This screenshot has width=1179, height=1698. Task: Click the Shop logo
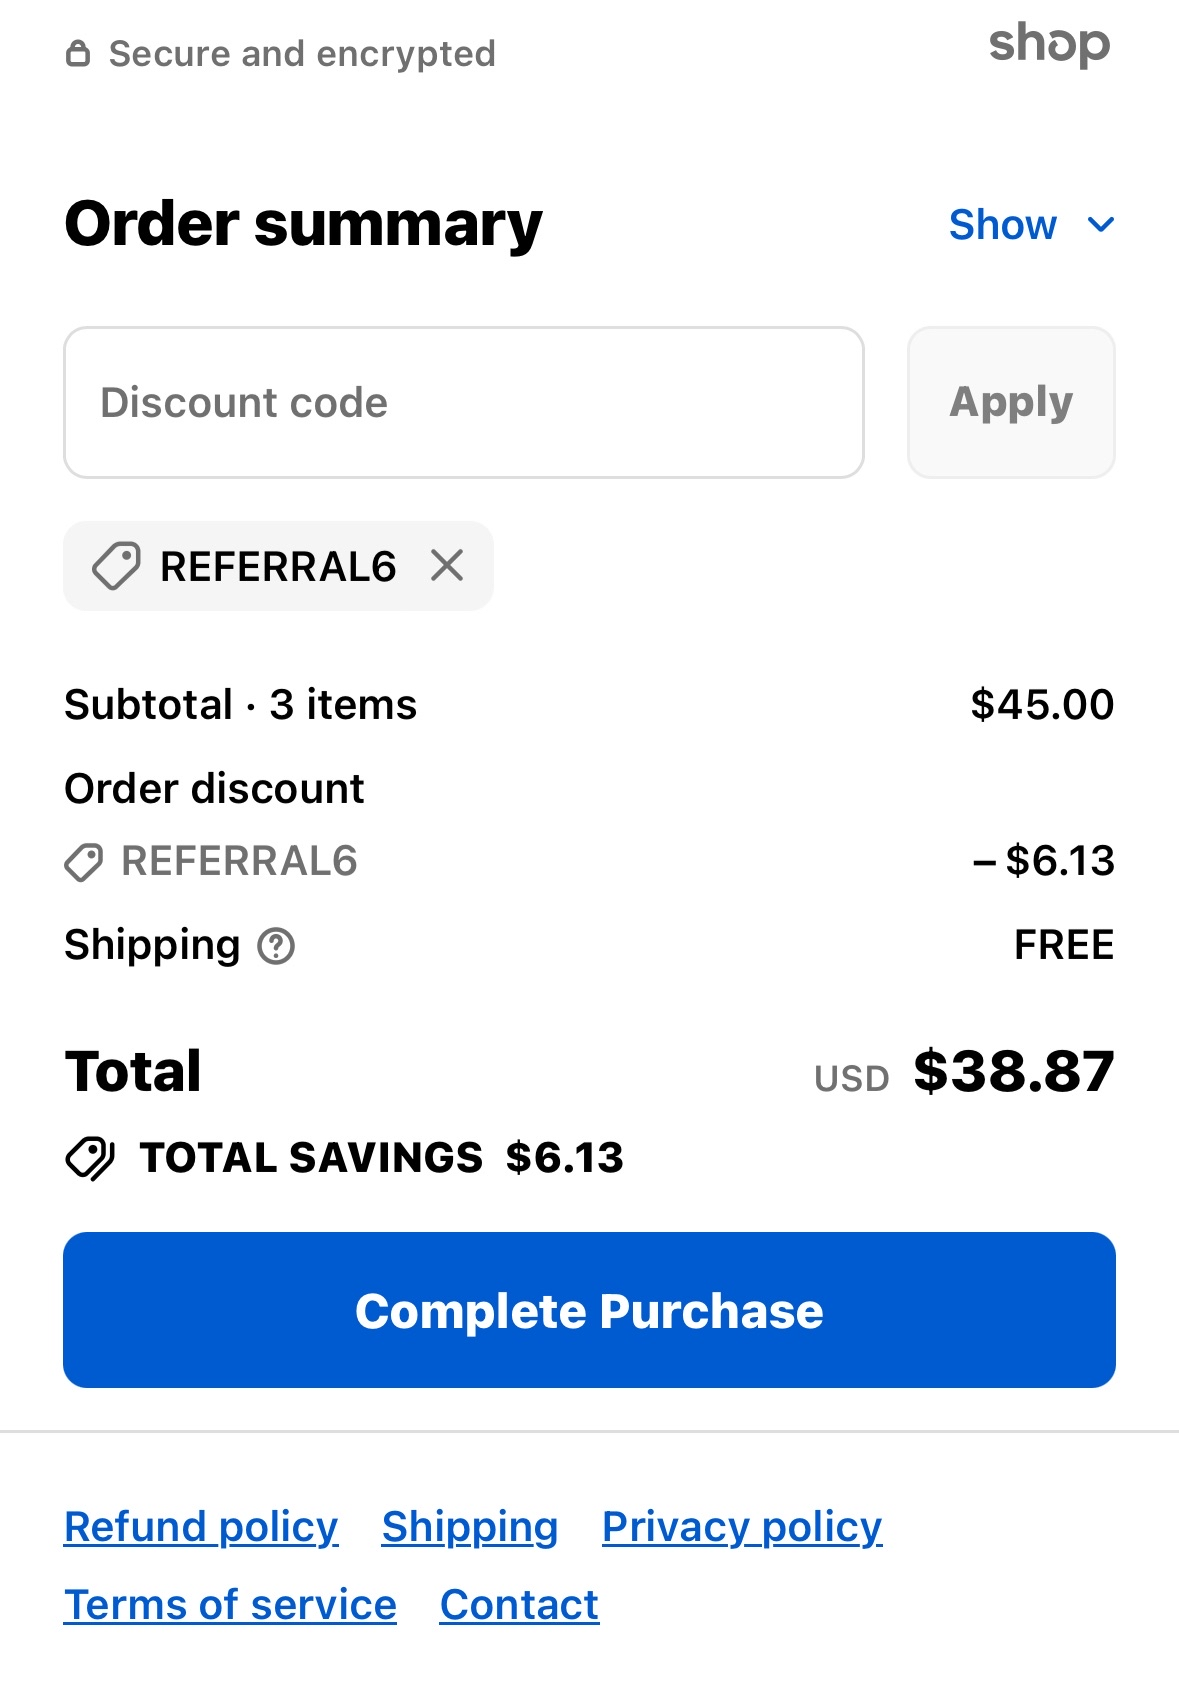click(x=1049, y=45)
